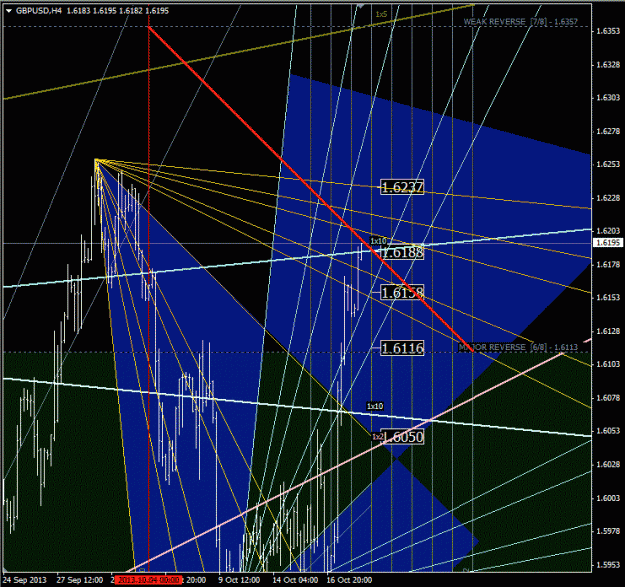Click the 1.6328 price axis label
Image resolution: width=625 pixels, height=587 pixels.
tap(608, 65)
